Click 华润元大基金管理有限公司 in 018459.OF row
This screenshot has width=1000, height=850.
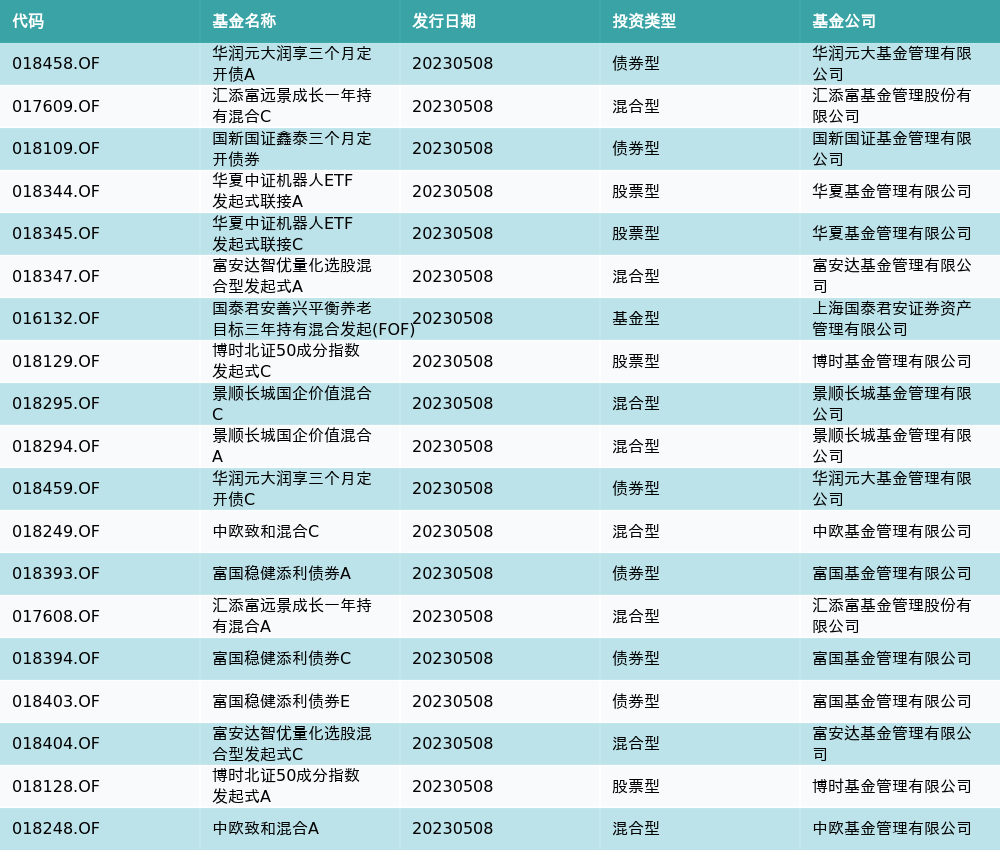[x=892, y=488]
